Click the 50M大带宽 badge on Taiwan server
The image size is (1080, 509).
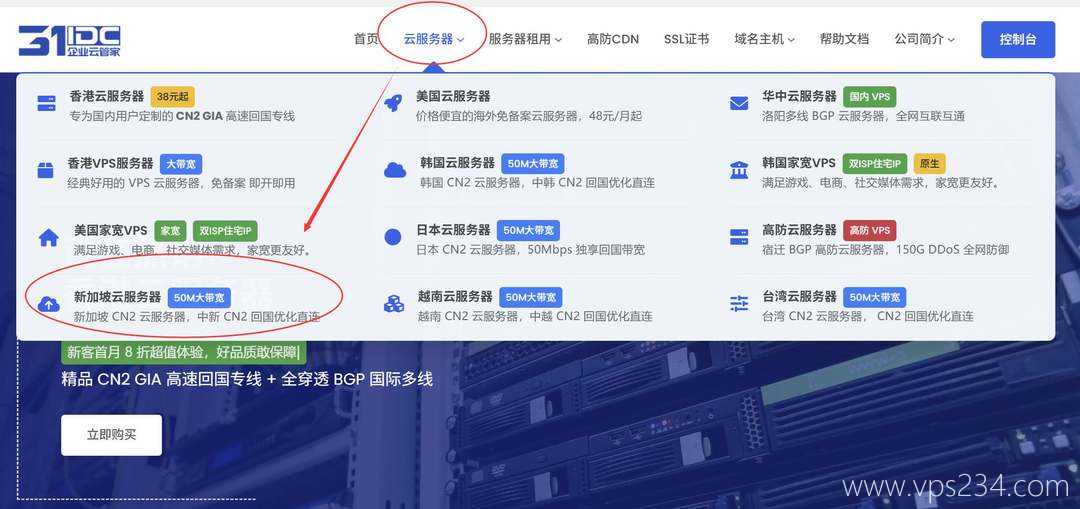(x=875, y=298)
